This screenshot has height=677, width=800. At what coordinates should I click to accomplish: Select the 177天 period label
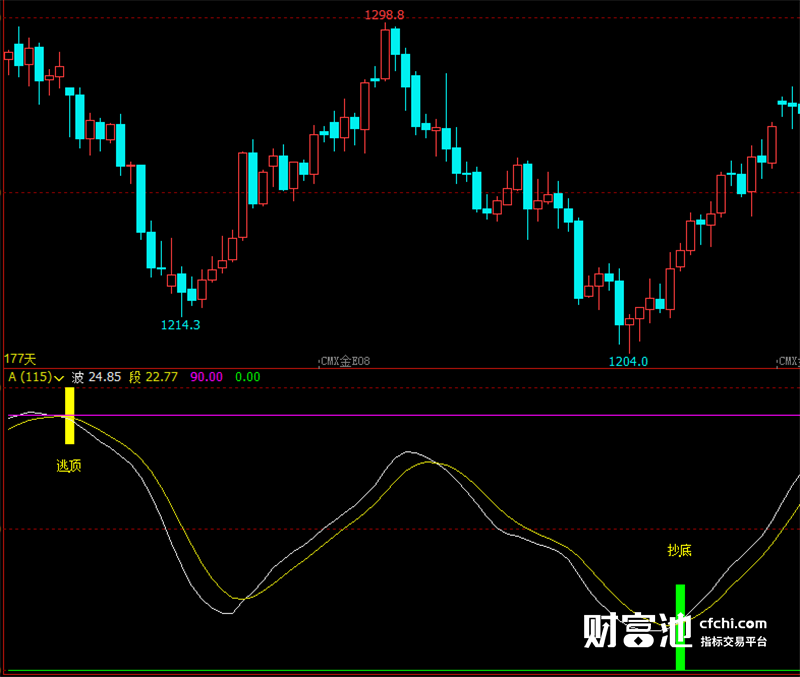(x=20, y=359)
